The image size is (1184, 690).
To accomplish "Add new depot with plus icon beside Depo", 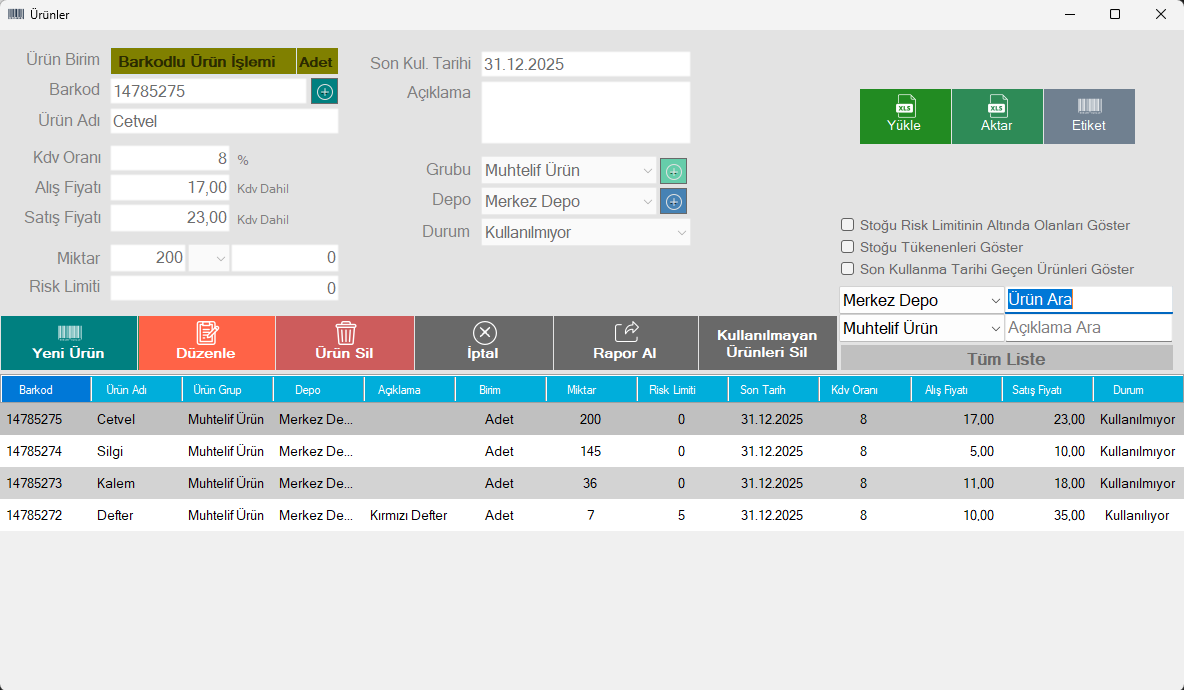I will tap(673, 202).
